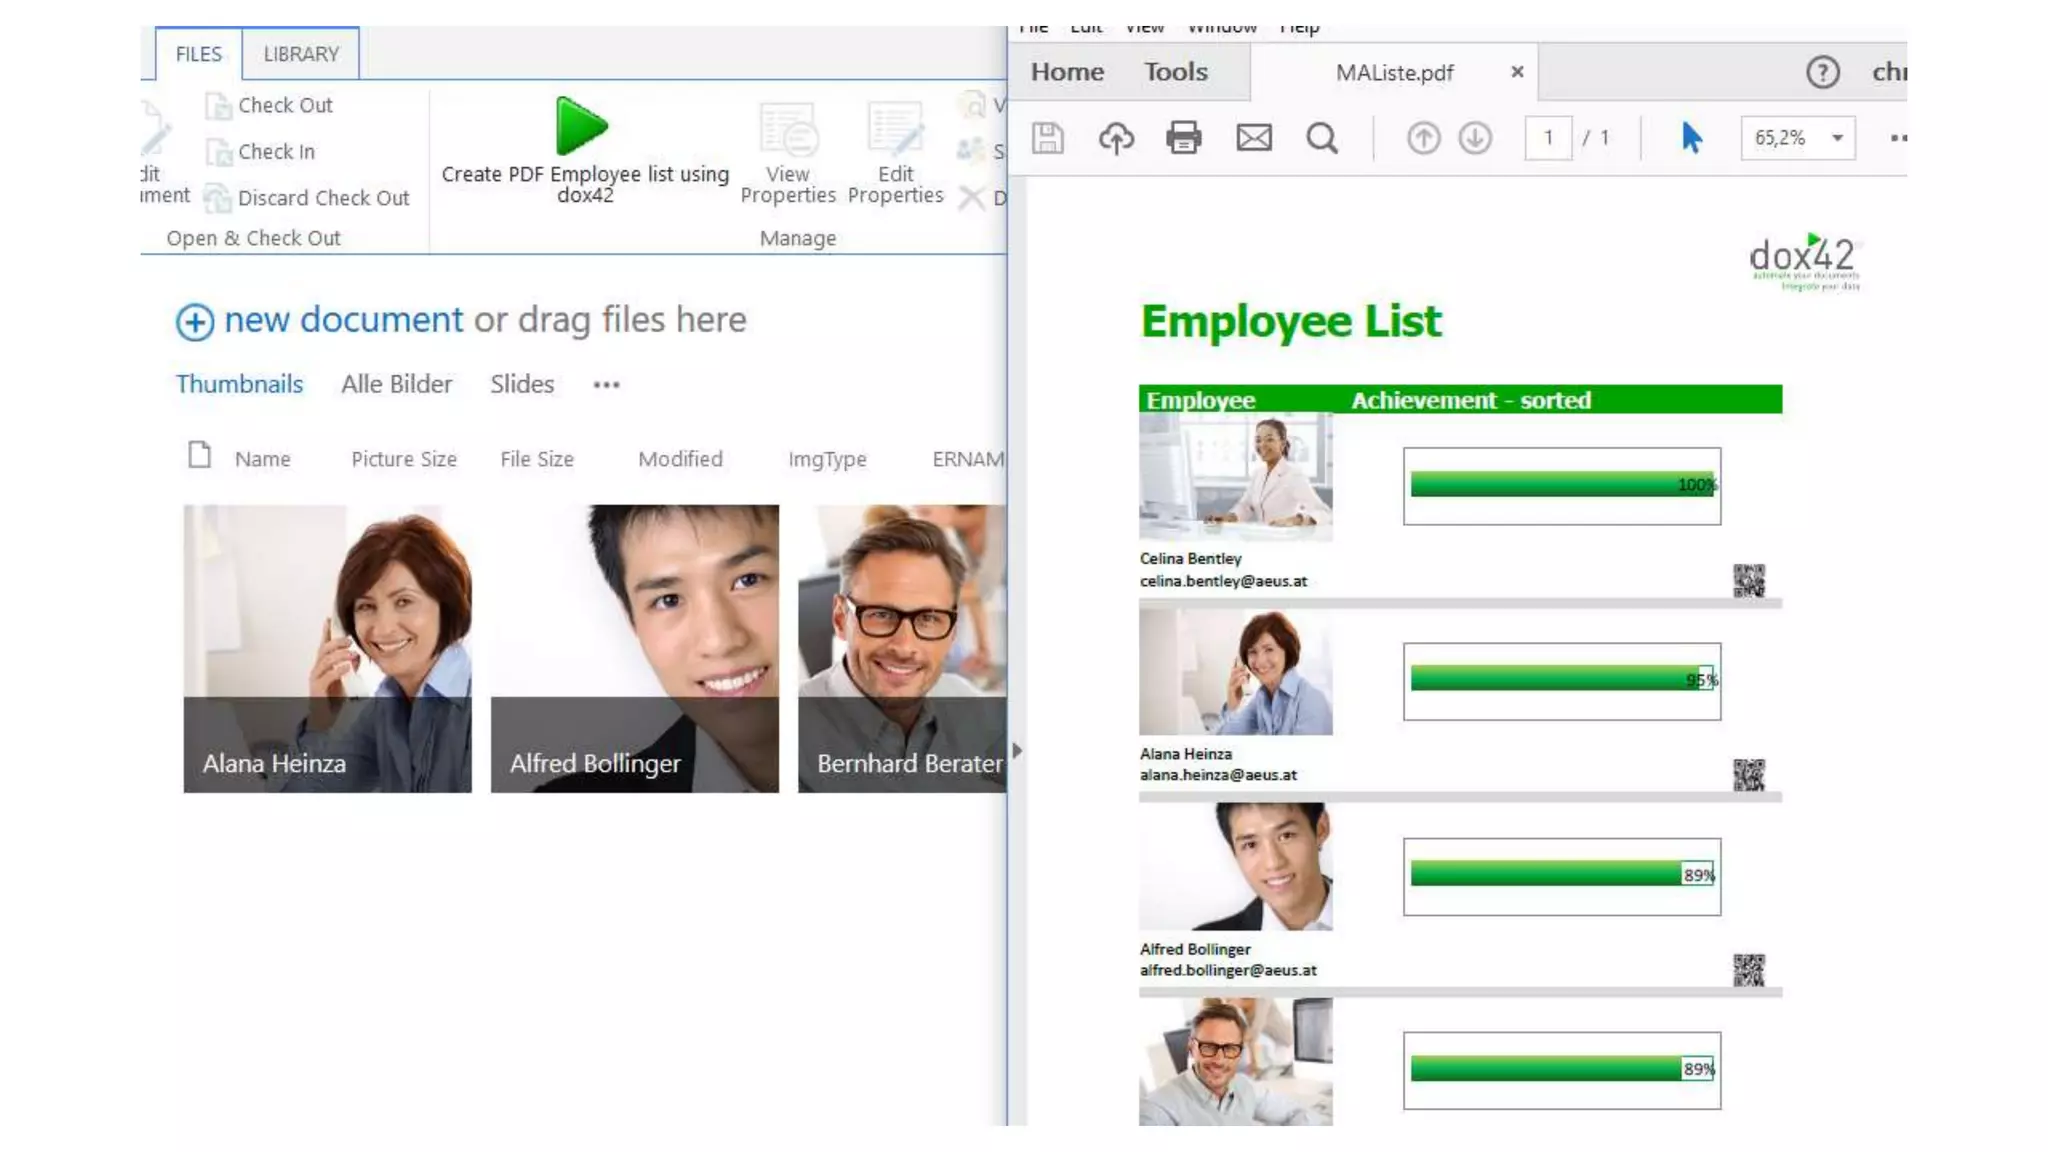Click the cloud upload icon
The width and height of the screenshot is (2048, 1152).
[x=1116, y=138]
